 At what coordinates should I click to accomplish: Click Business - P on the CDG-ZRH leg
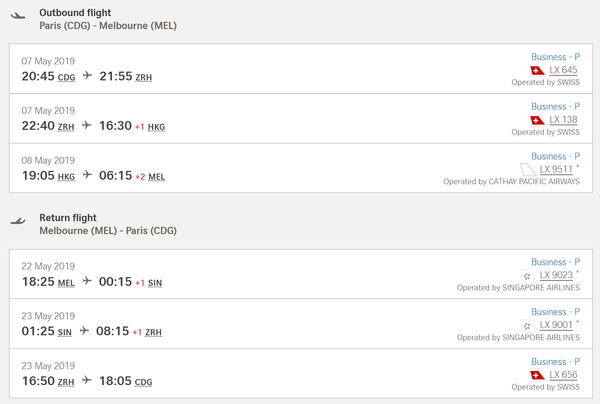(556, 57)
